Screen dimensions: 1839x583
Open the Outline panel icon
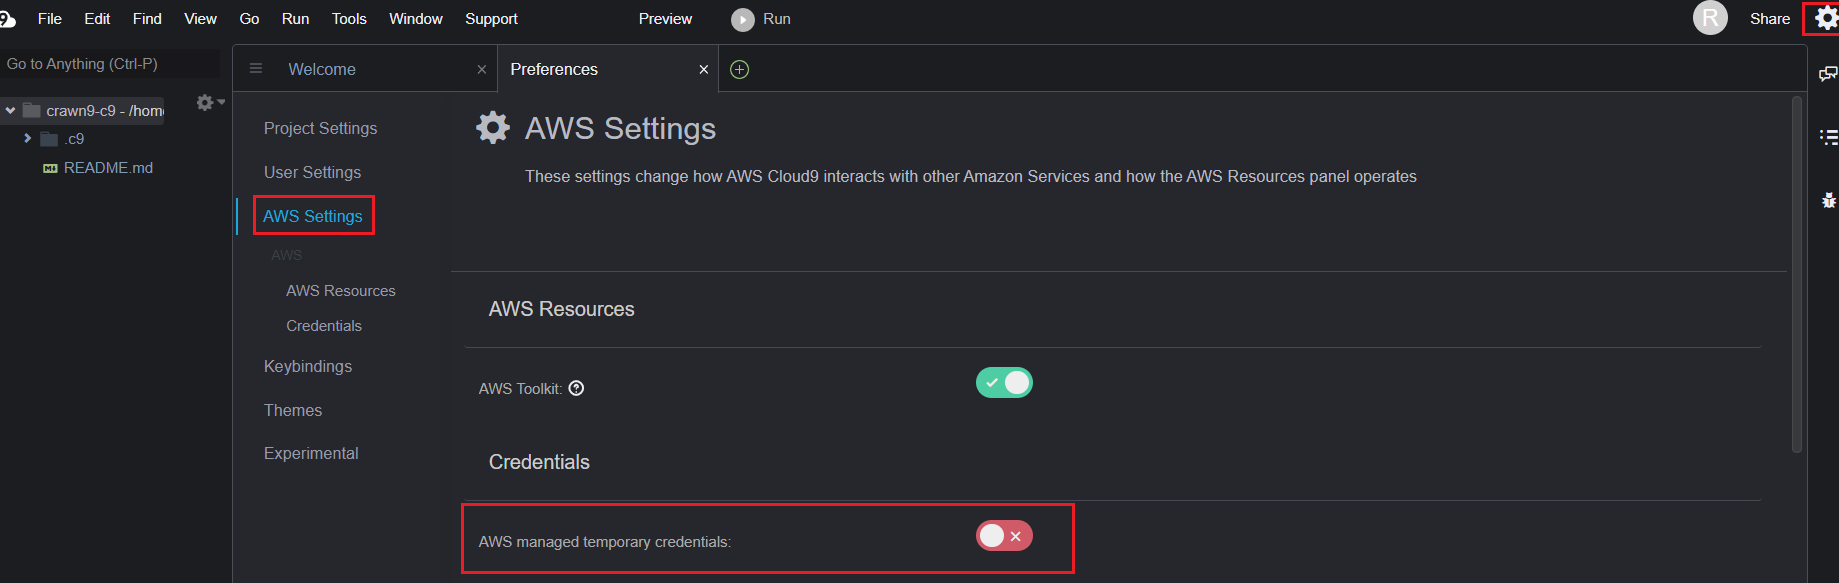point(1828,137)
